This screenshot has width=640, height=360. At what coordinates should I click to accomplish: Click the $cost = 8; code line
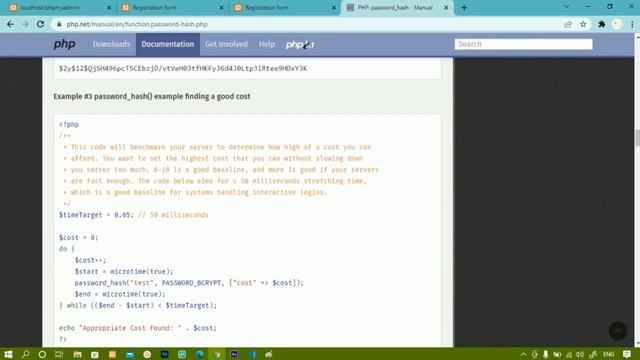click(78, 238)
